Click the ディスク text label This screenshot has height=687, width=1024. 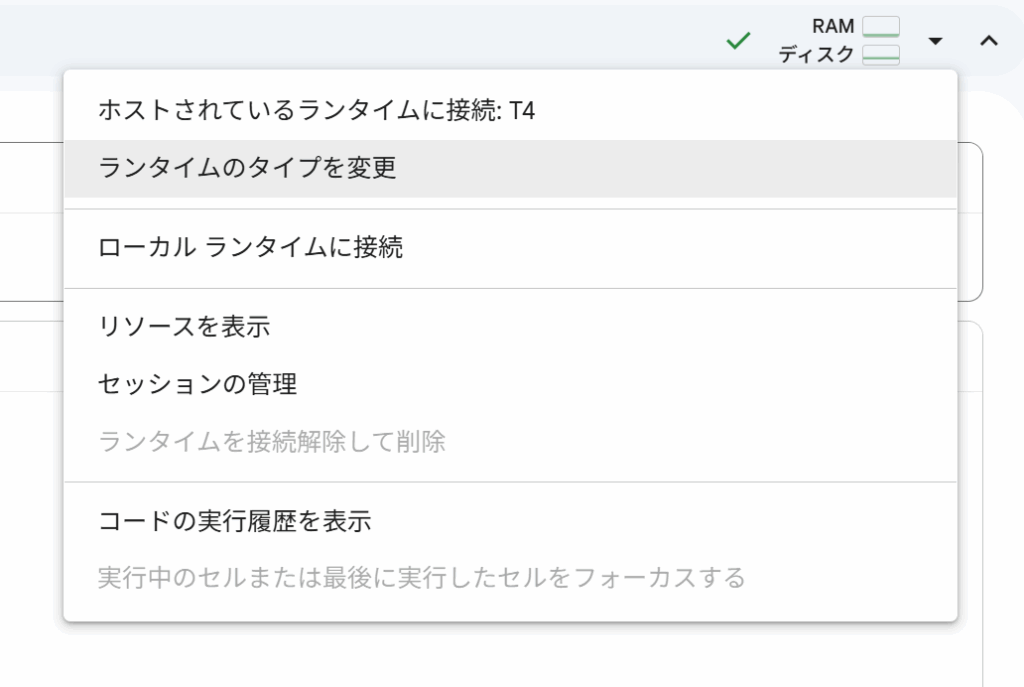click(816, 55)
